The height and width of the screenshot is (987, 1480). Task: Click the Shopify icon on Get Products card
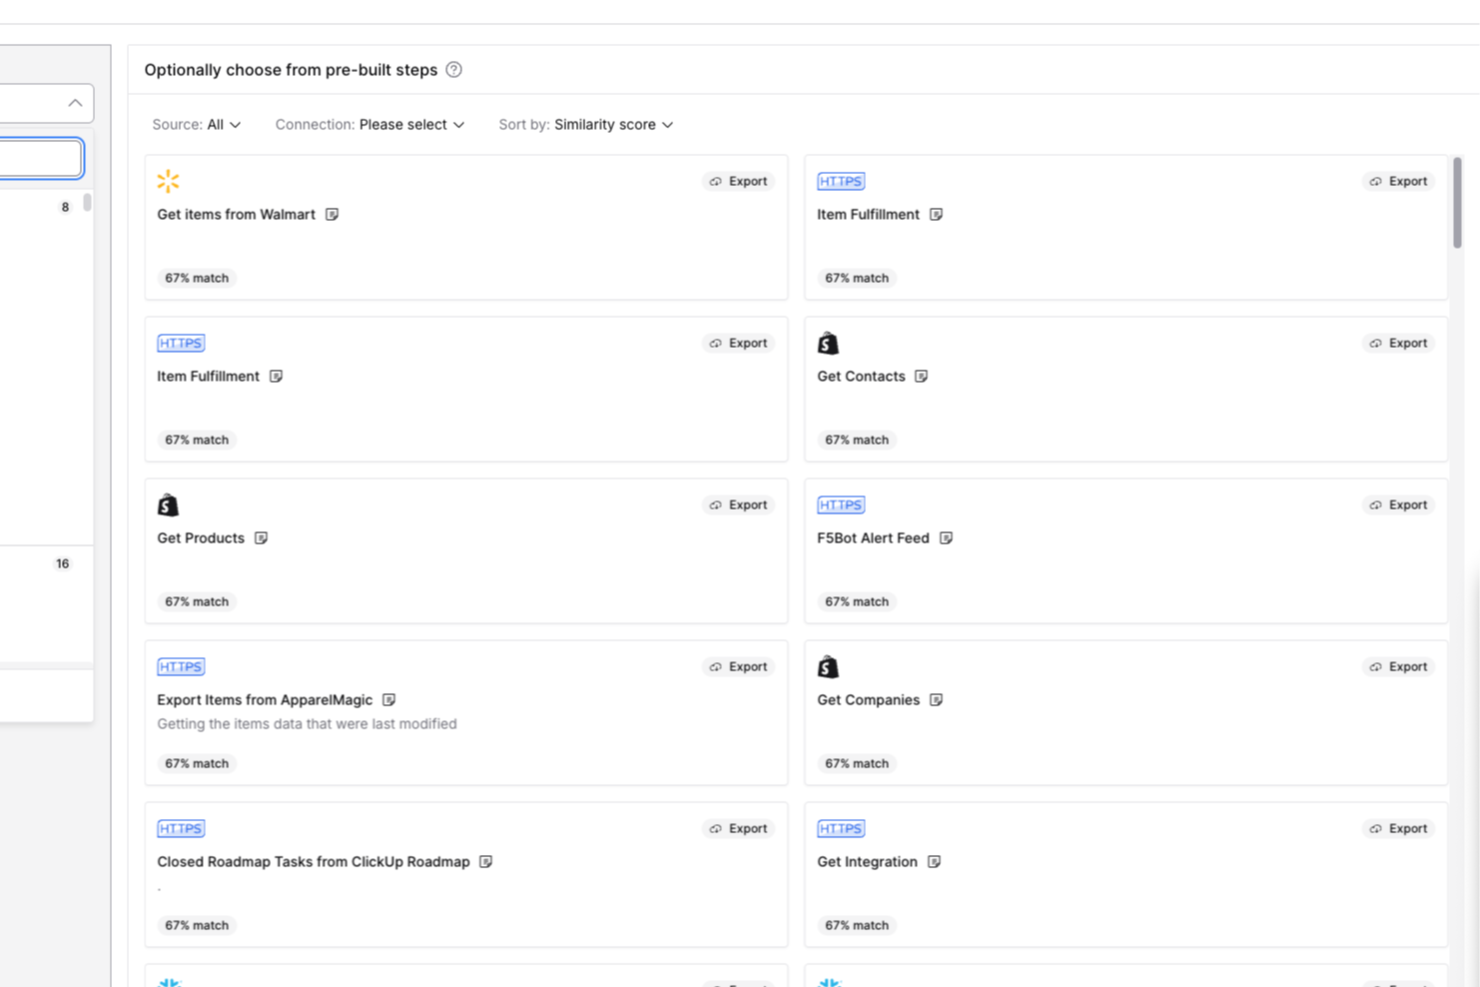point(168,504)
